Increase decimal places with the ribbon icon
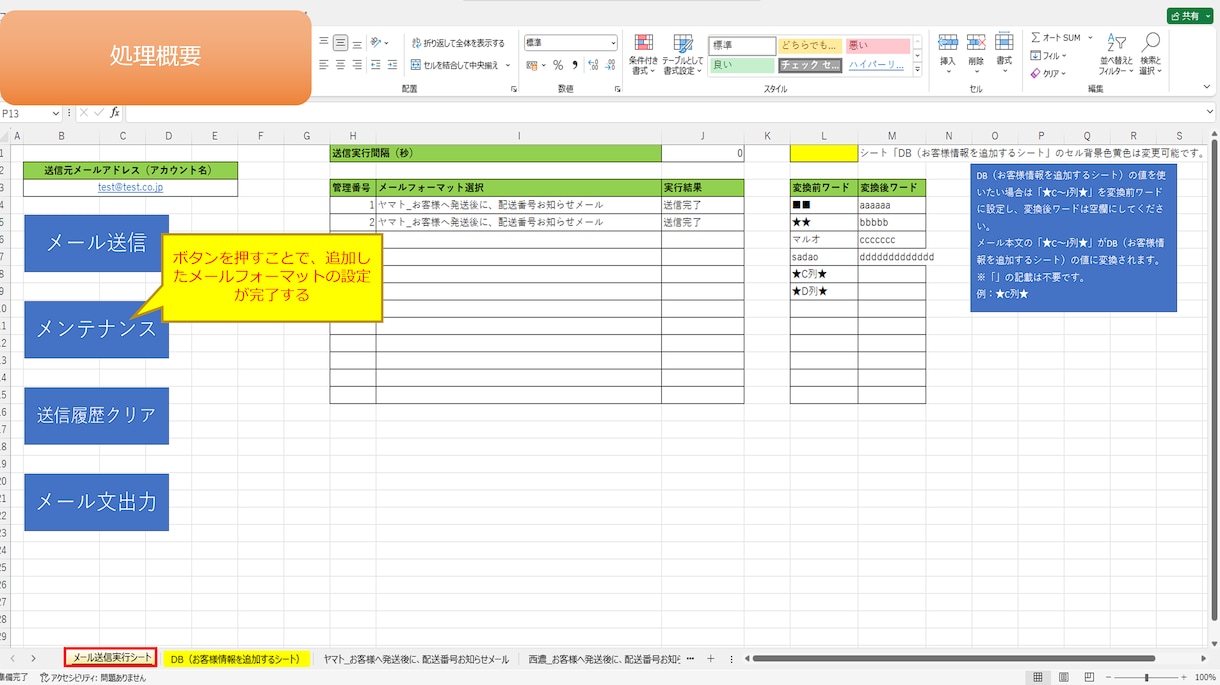The image size is (1220, 685). [593, 65]
